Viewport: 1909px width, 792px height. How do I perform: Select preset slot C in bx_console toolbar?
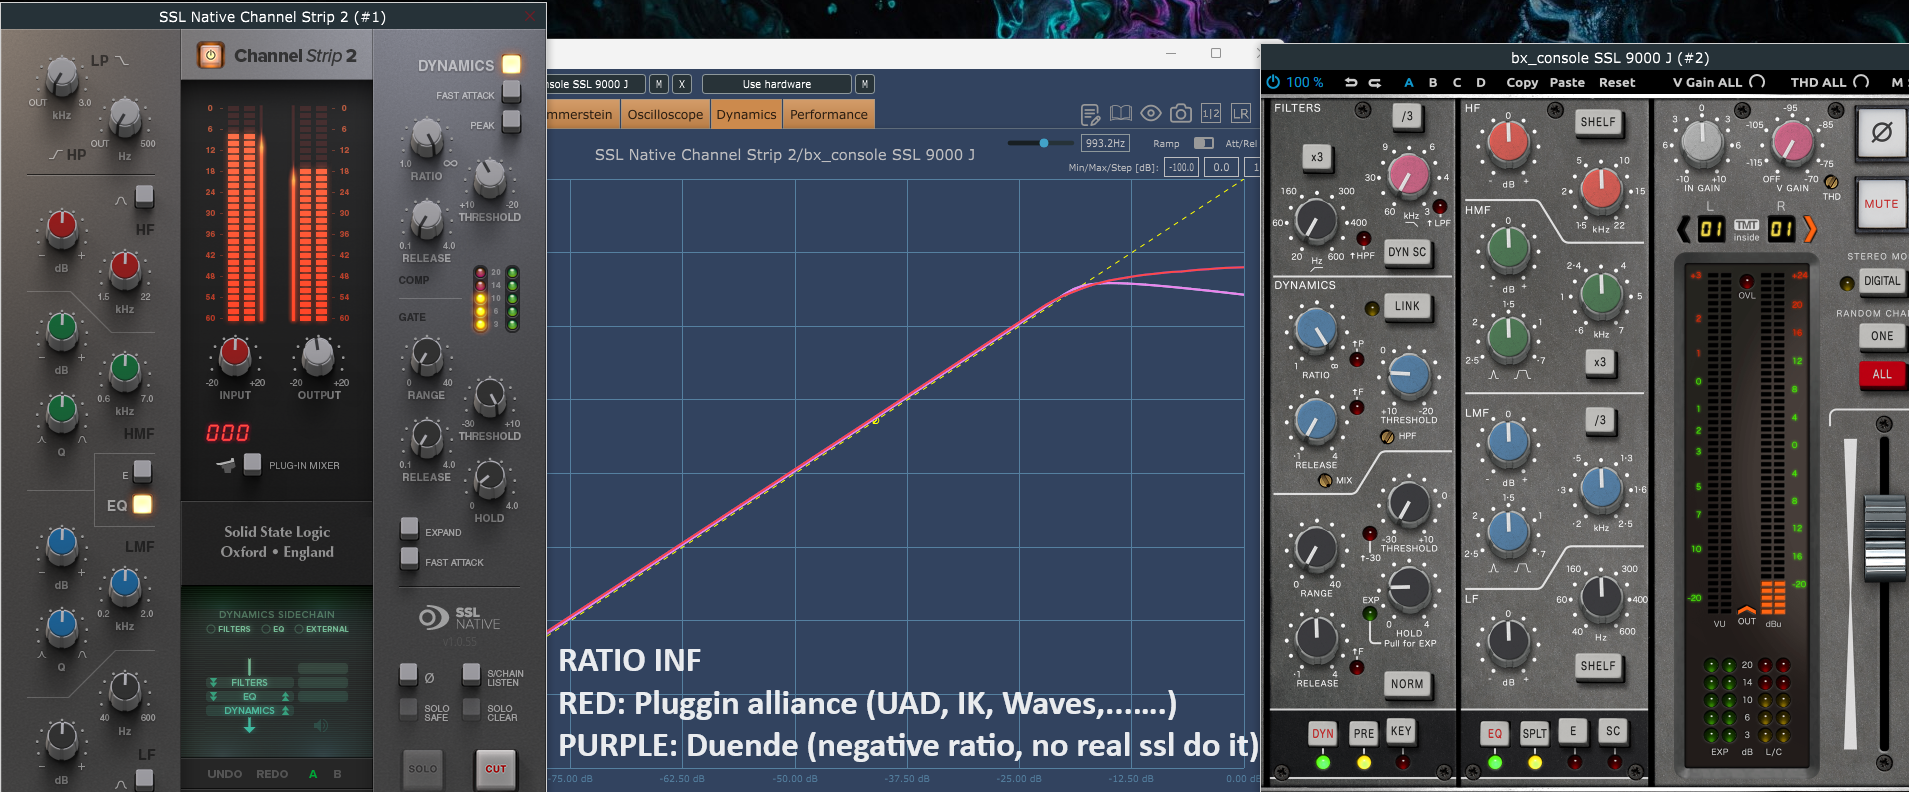click(1457, 82)
